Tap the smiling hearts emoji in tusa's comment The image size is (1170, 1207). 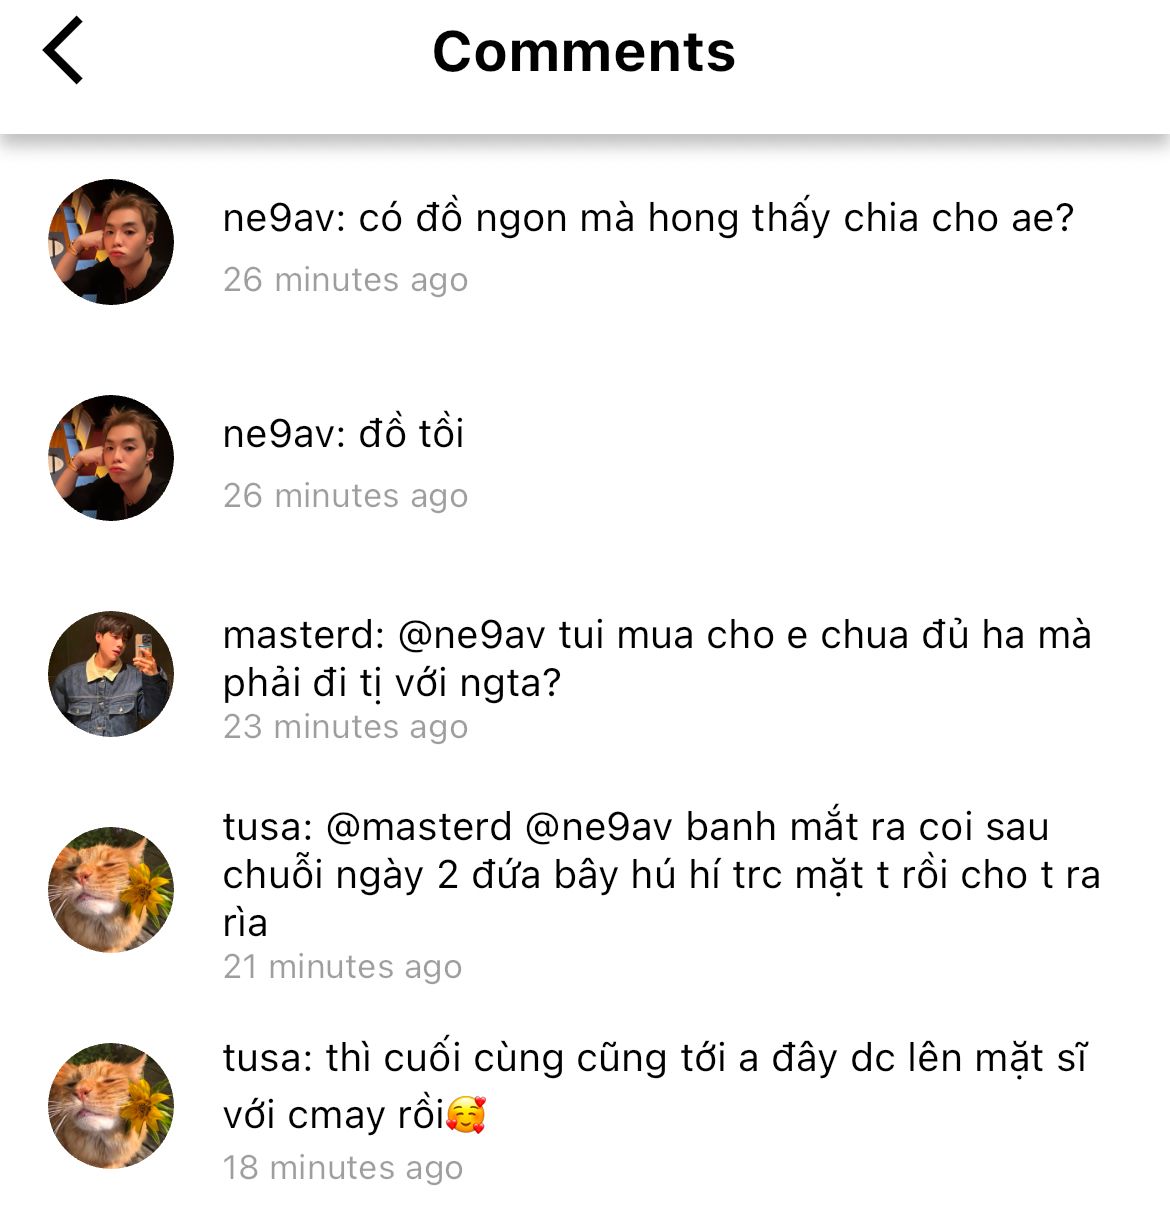pyautogui.click(x=466, y=1115)
